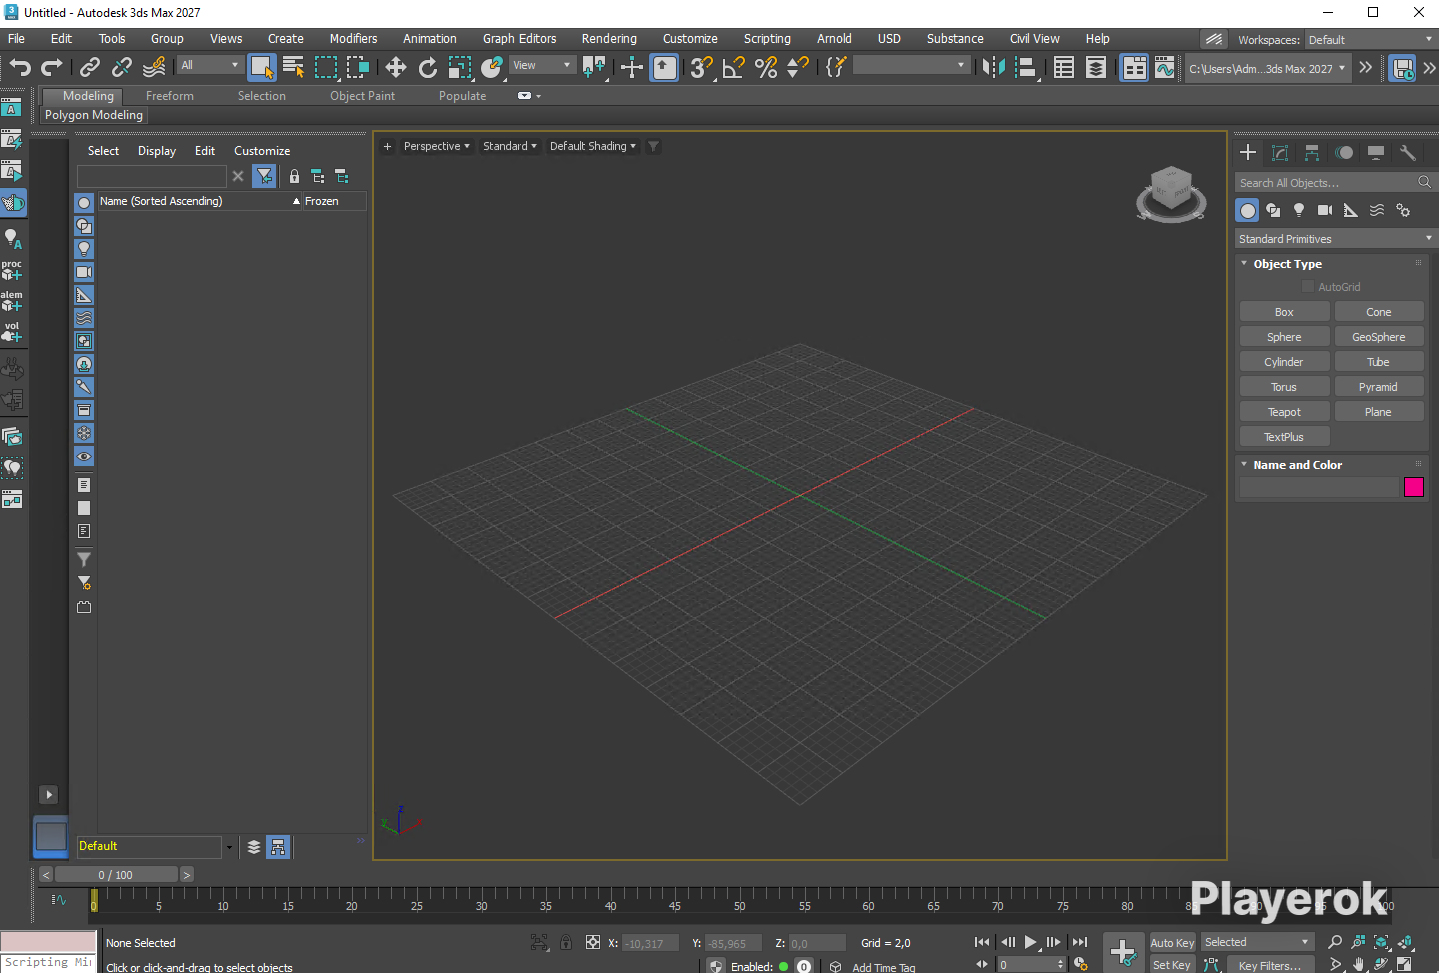Screen dimensions: 1439x973
Task: Choose the Select and Rotate tool
Action: coord(428,67)
